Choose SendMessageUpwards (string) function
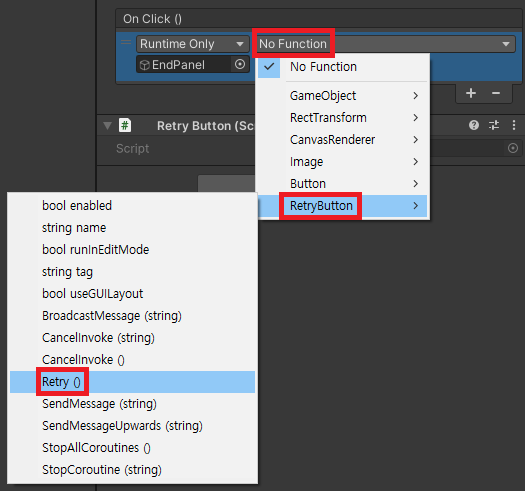 (132, 426)
